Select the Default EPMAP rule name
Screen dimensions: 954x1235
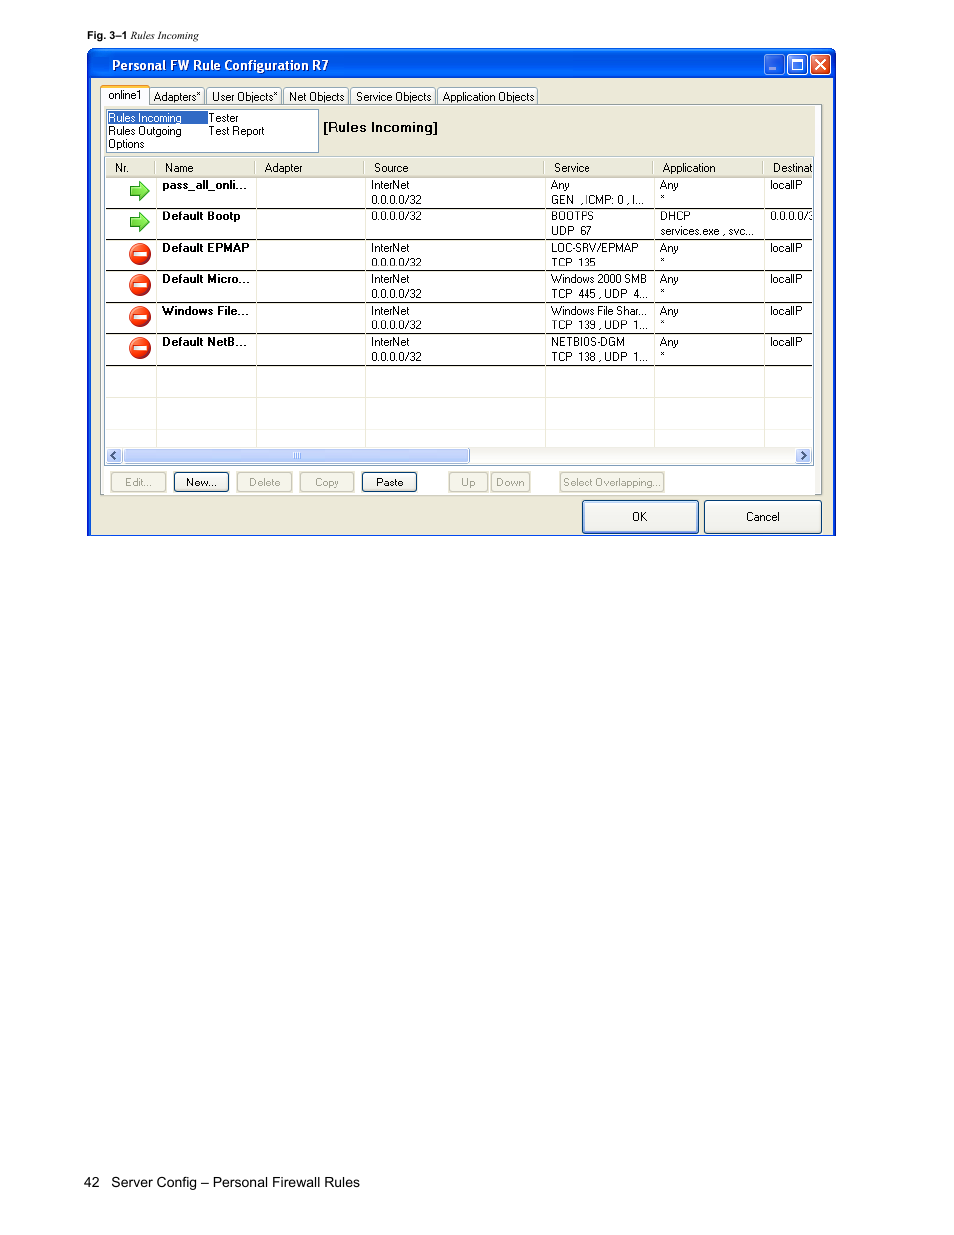click(x=205, y=248)
